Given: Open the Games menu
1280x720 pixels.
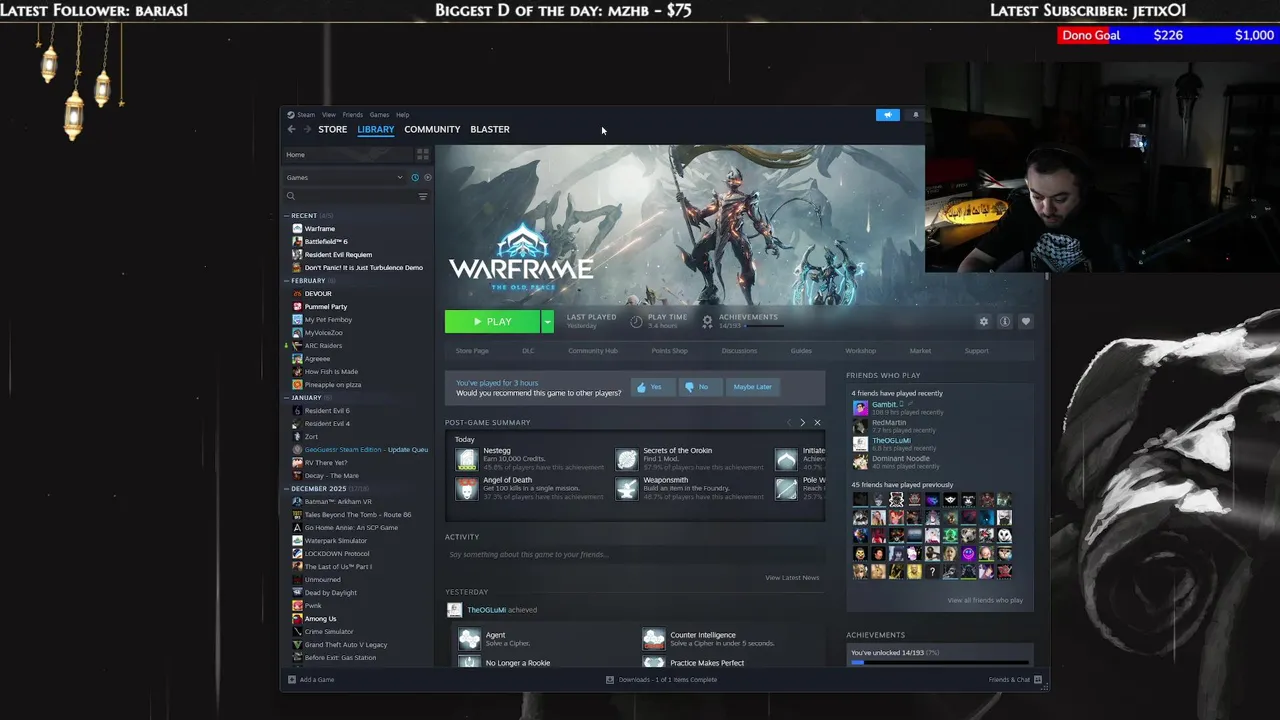Looking at the screenshot, I should (379, 115).
